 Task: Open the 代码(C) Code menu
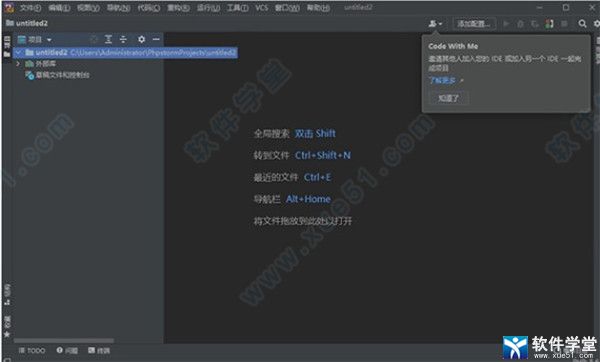click(x=148, y=8)
